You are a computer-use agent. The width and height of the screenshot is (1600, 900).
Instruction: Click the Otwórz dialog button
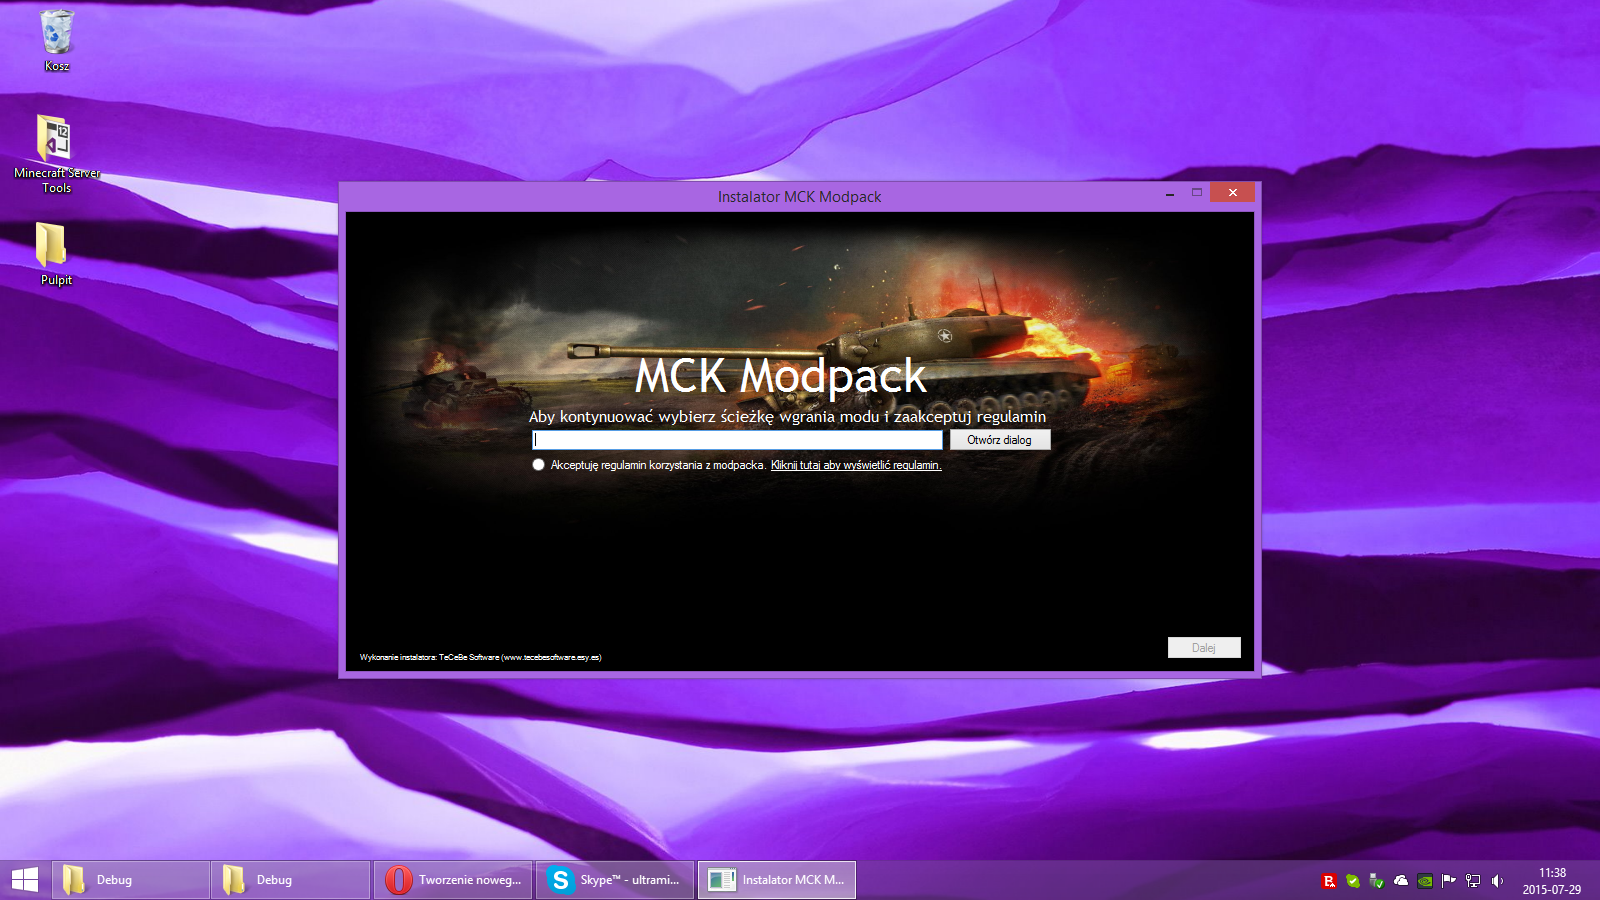click(x=1000, y=440)
